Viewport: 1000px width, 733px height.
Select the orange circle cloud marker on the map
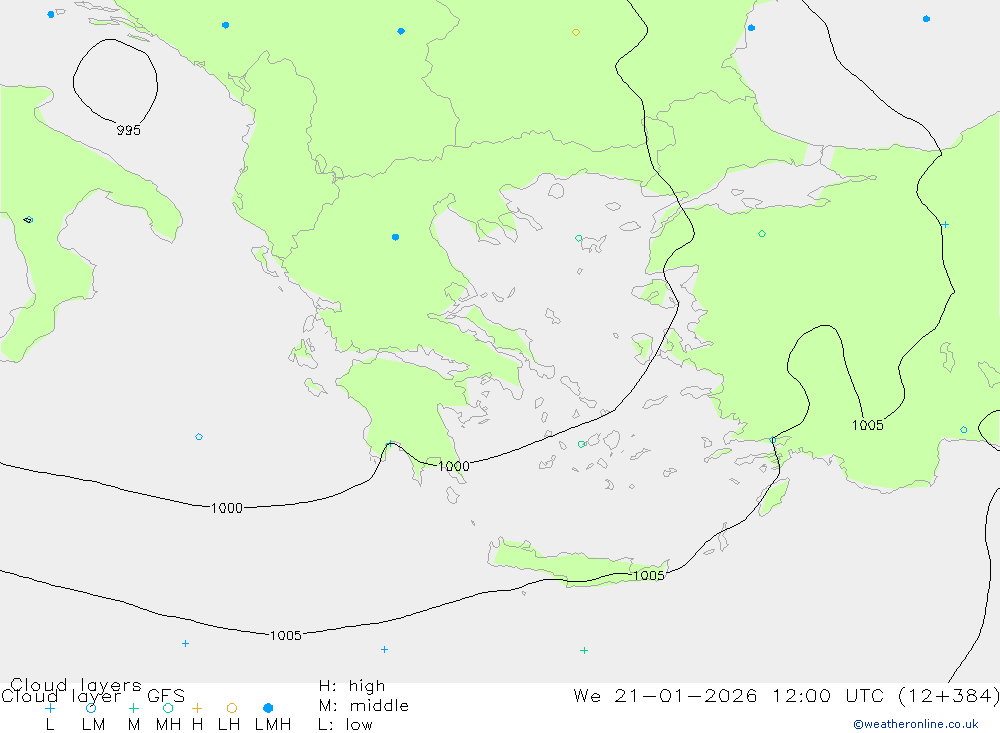tap(576, 32)
